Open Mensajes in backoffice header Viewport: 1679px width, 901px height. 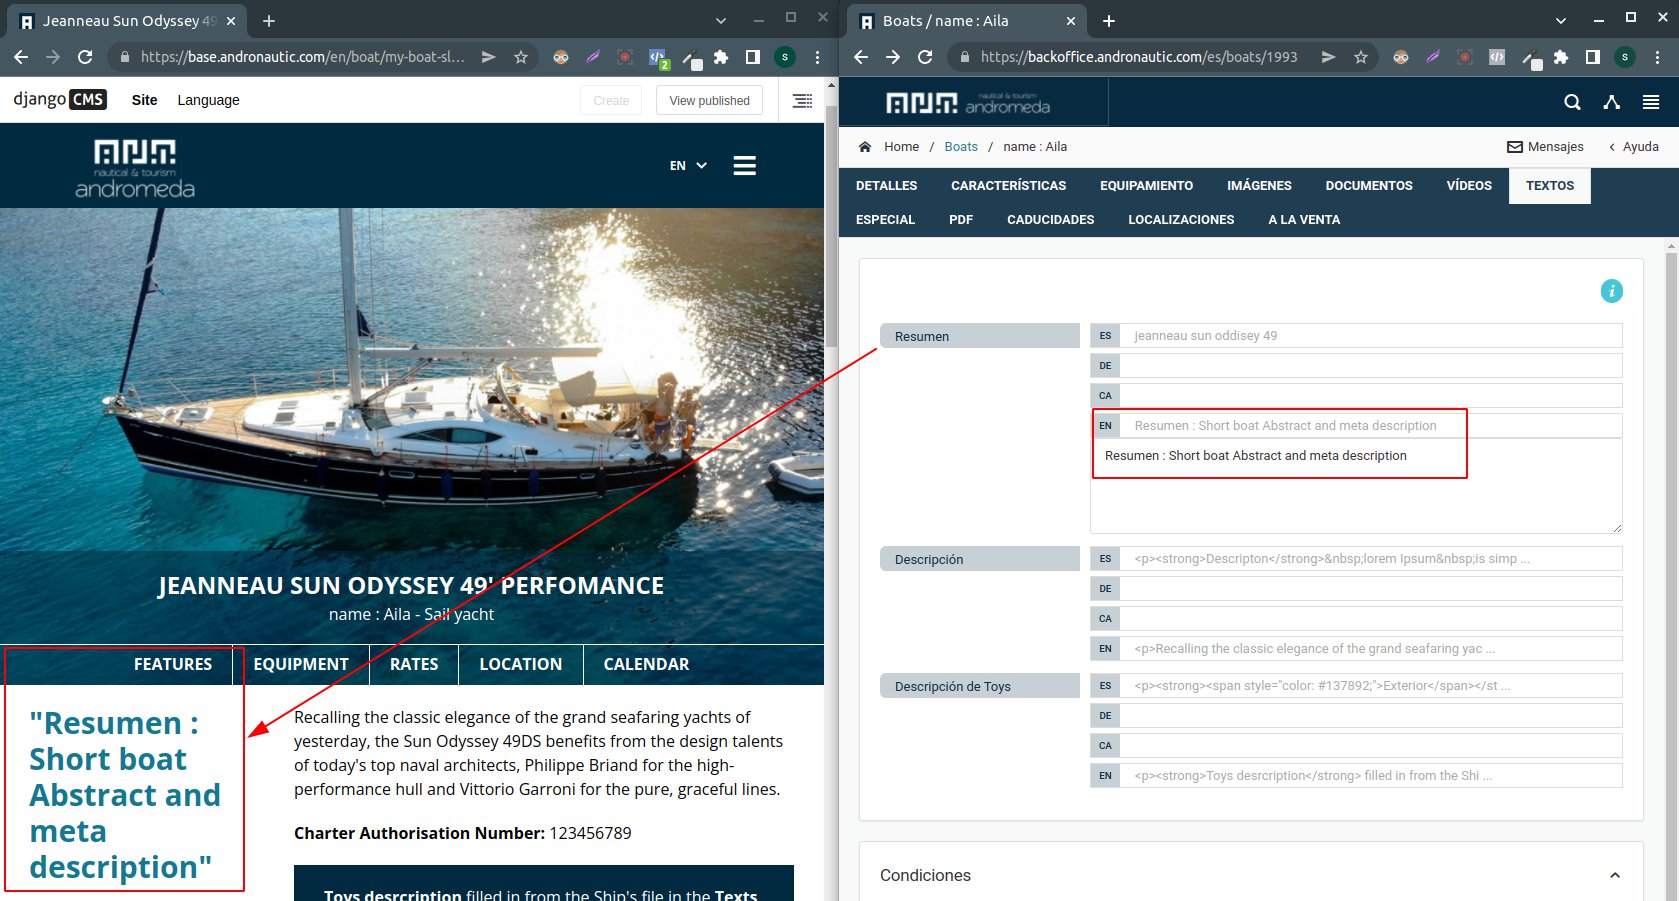pos(1545,146)
